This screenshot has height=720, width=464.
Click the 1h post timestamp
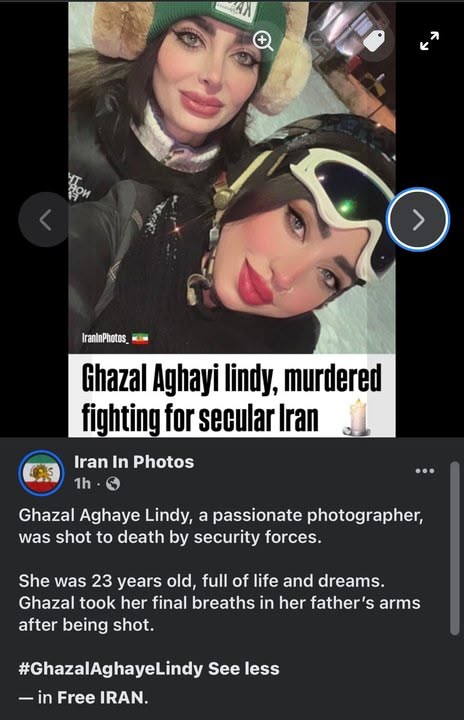click(x=83, y=484)
